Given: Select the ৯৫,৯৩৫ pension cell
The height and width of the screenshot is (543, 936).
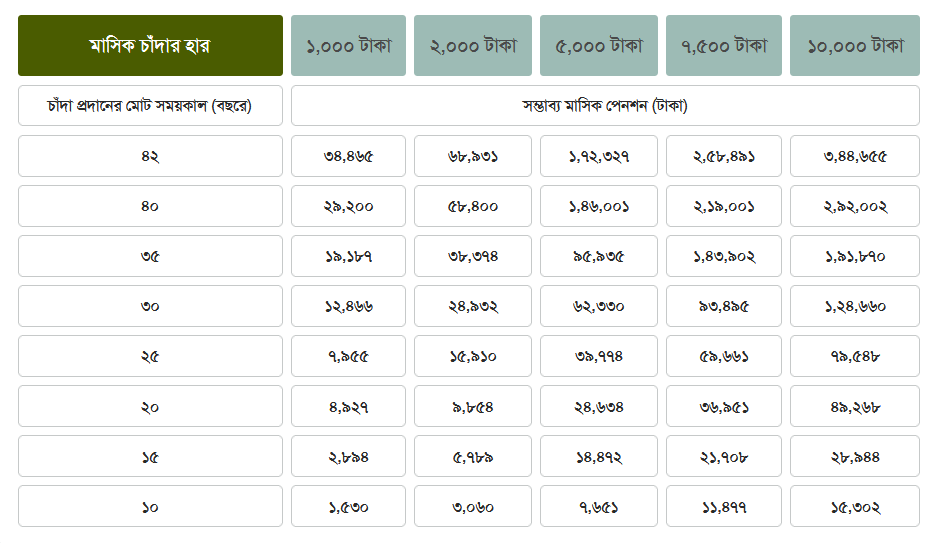Looking at the screenshot, I should (x=599, y=256).
